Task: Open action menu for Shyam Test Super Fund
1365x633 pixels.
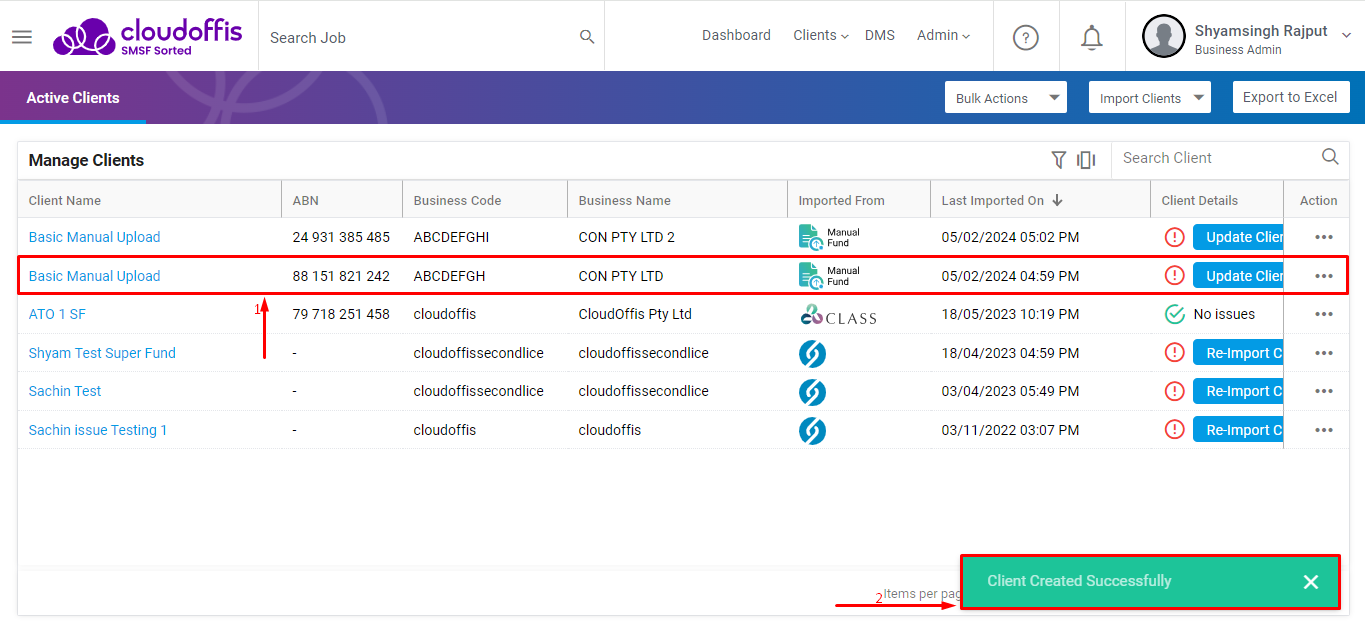Action: click(x=1324, y=353)
